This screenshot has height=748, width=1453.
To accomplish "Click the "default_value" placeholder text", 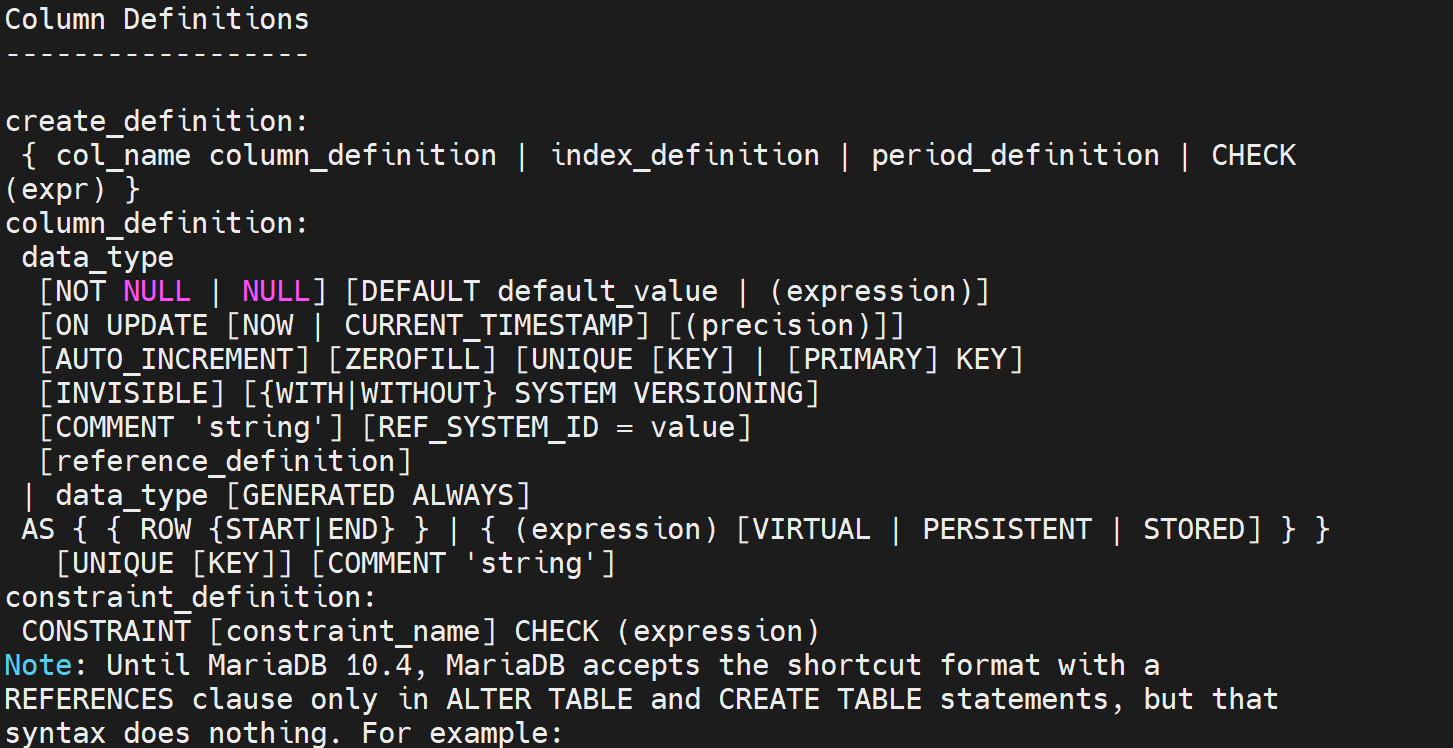I will pyautogui.click(x=607, y=291).
